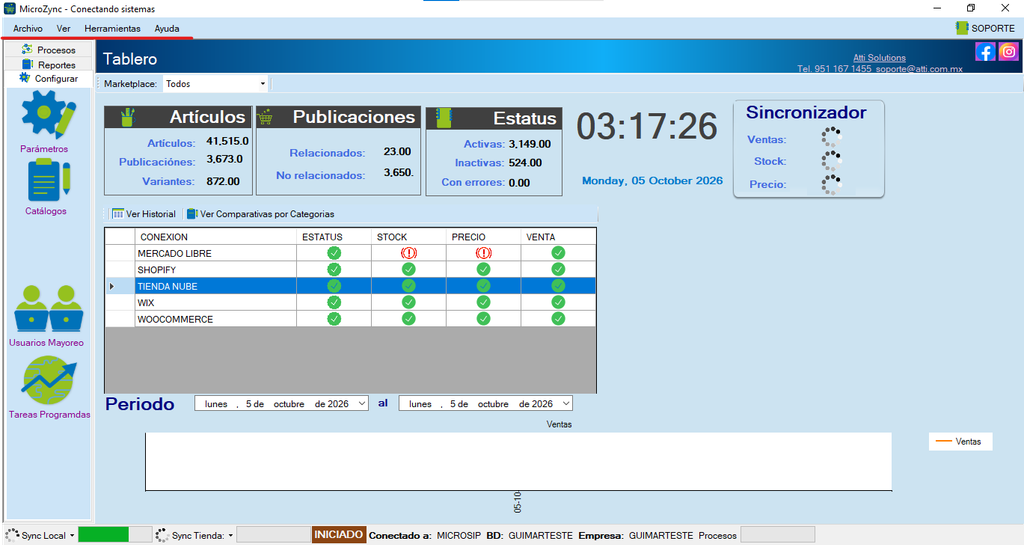Open the Usuarios Mayoreo icon

[x=48, y=309]
